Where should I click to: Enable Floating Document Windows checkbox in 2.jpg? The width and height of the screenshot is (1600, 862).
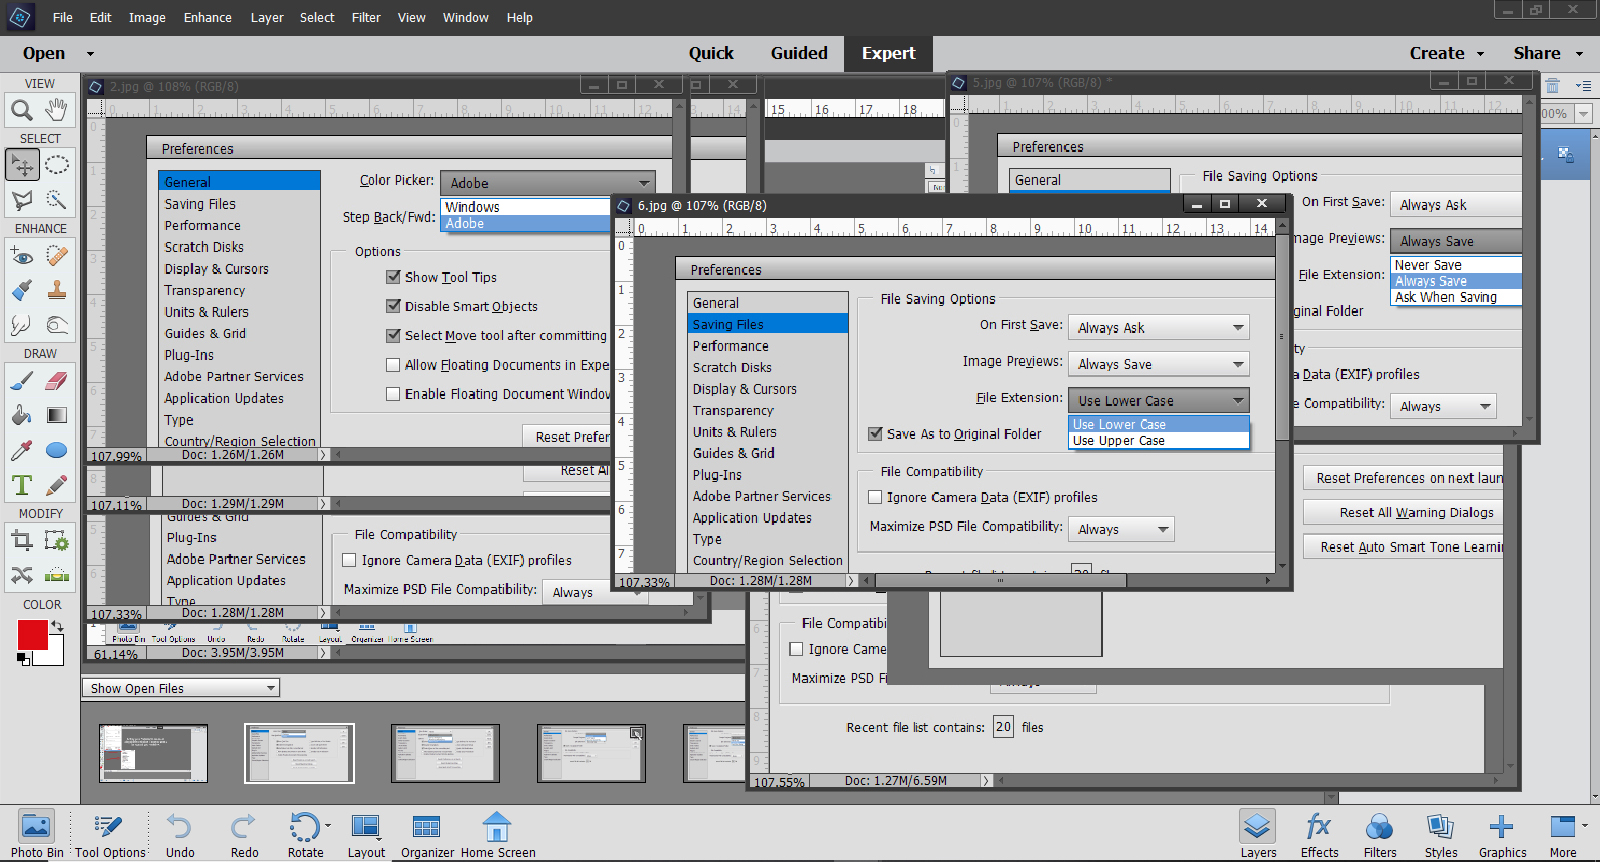click(x=393, y=394)
